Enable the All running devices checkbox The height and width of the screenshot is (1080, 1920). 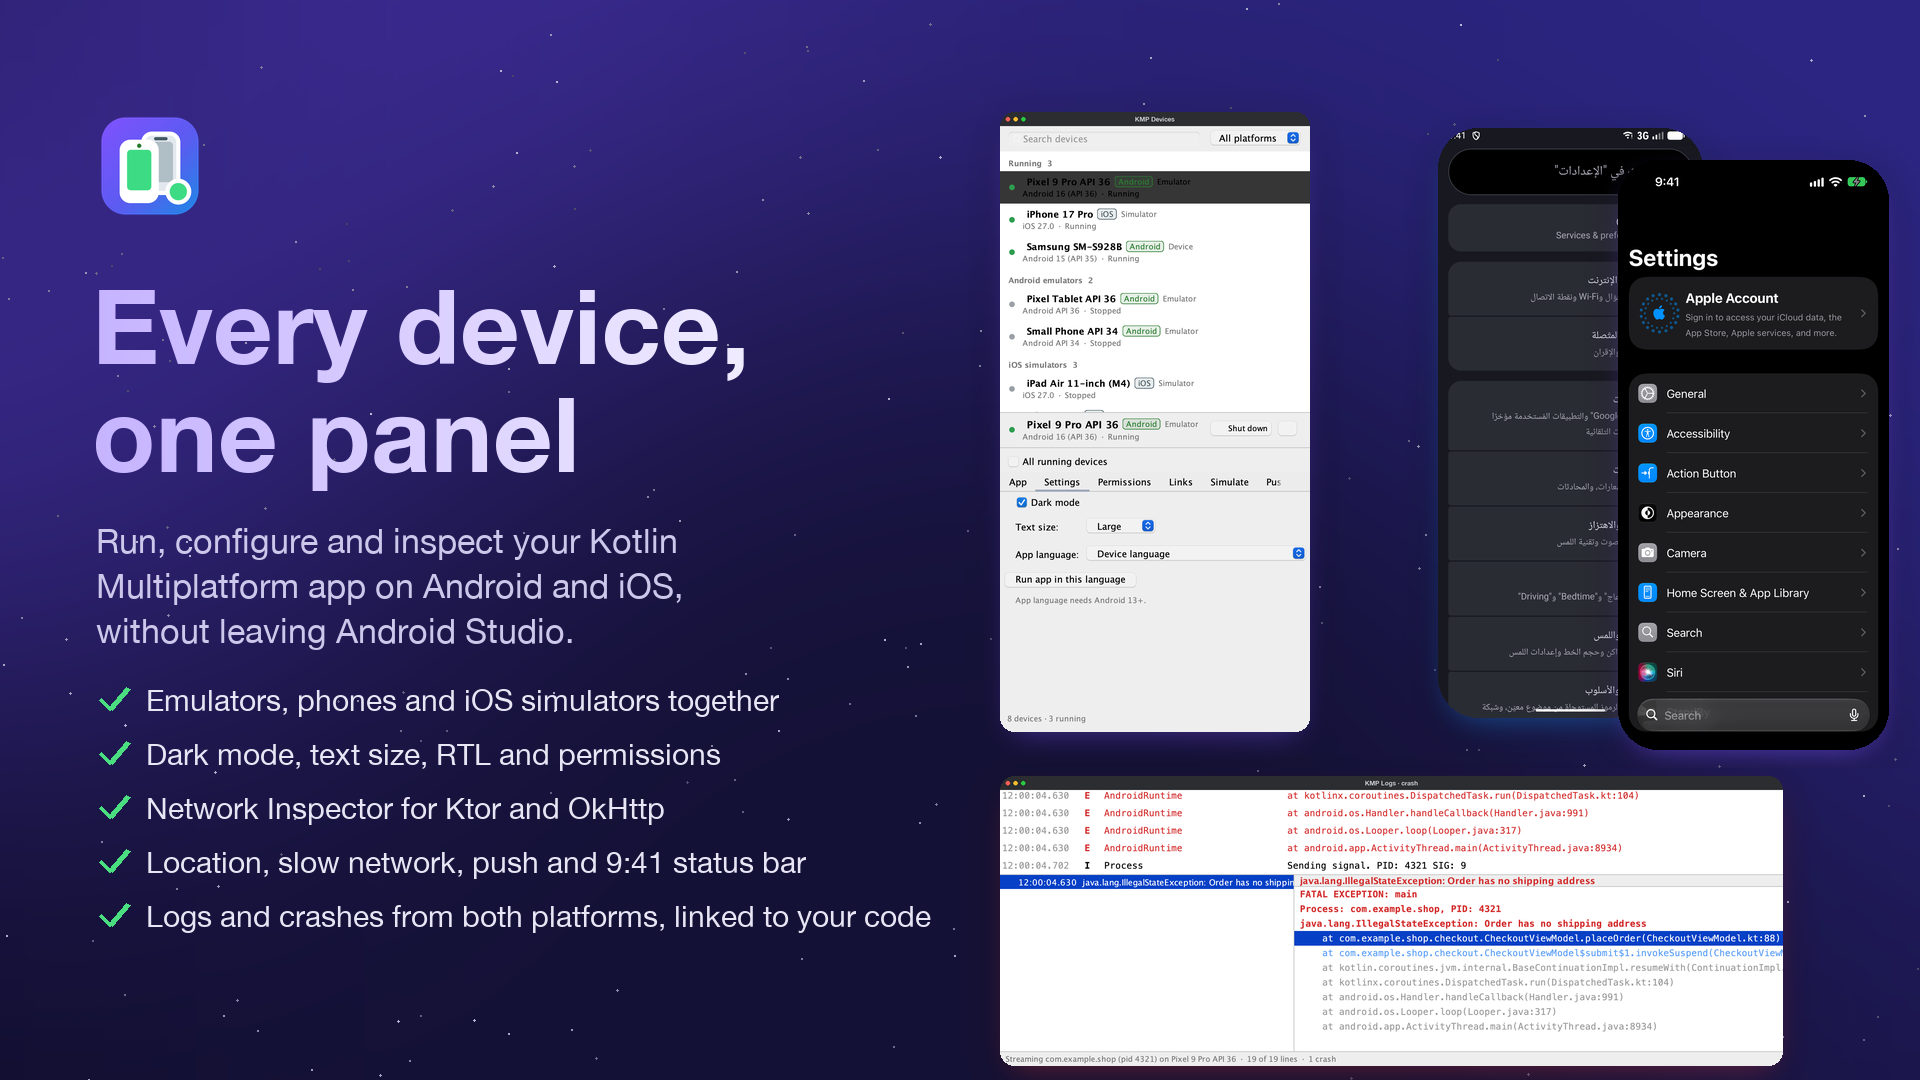tap(1014, 462)
